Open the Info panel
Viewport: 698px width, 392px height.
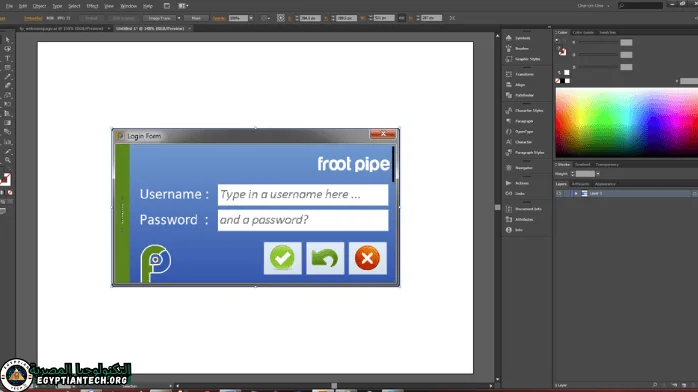point(519,230)
